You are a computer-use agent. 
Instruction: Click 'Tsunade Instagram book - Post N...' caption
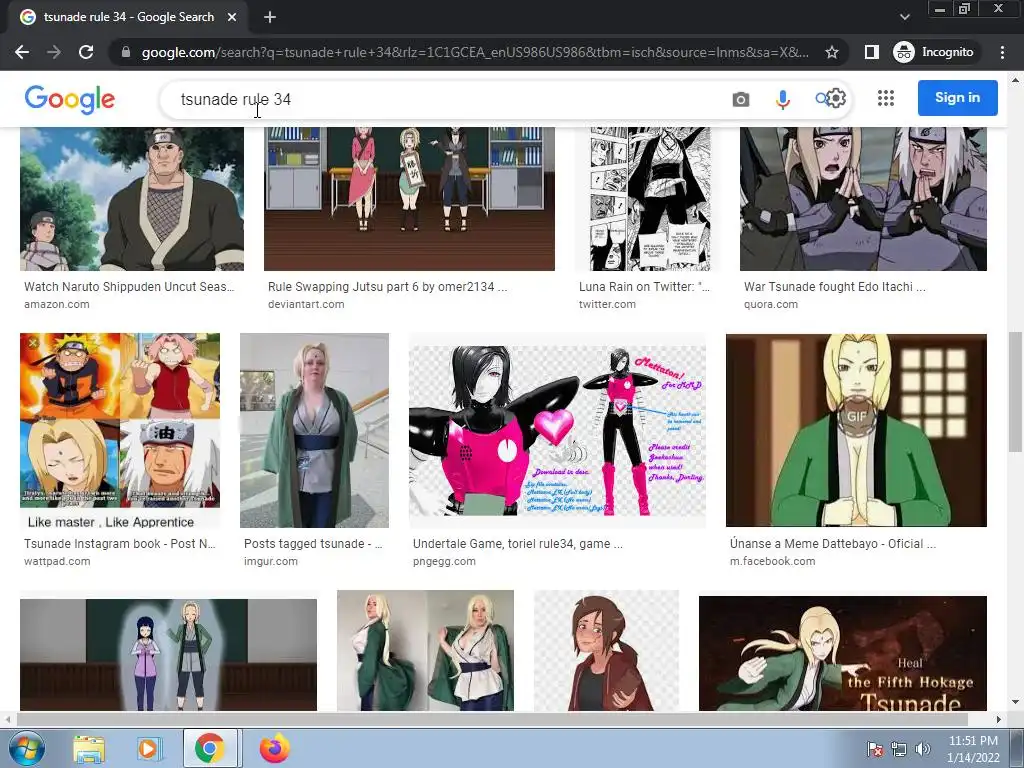pos(120,543)
